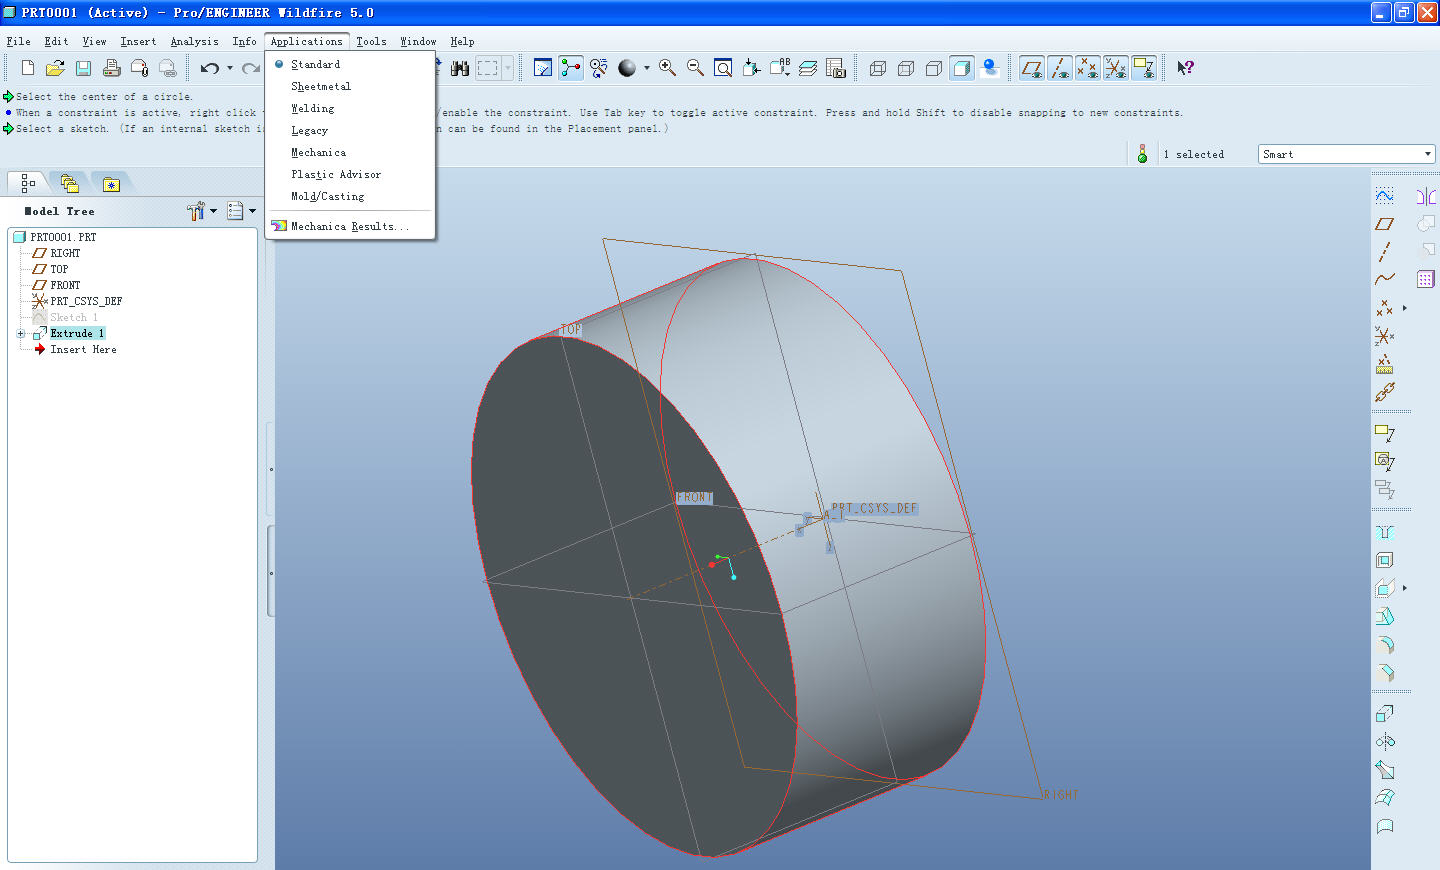Select PRT_CSYS_DEF in the model tree
The width and height of the screenshot is (1440, 870).
click(x=86, y=301)
